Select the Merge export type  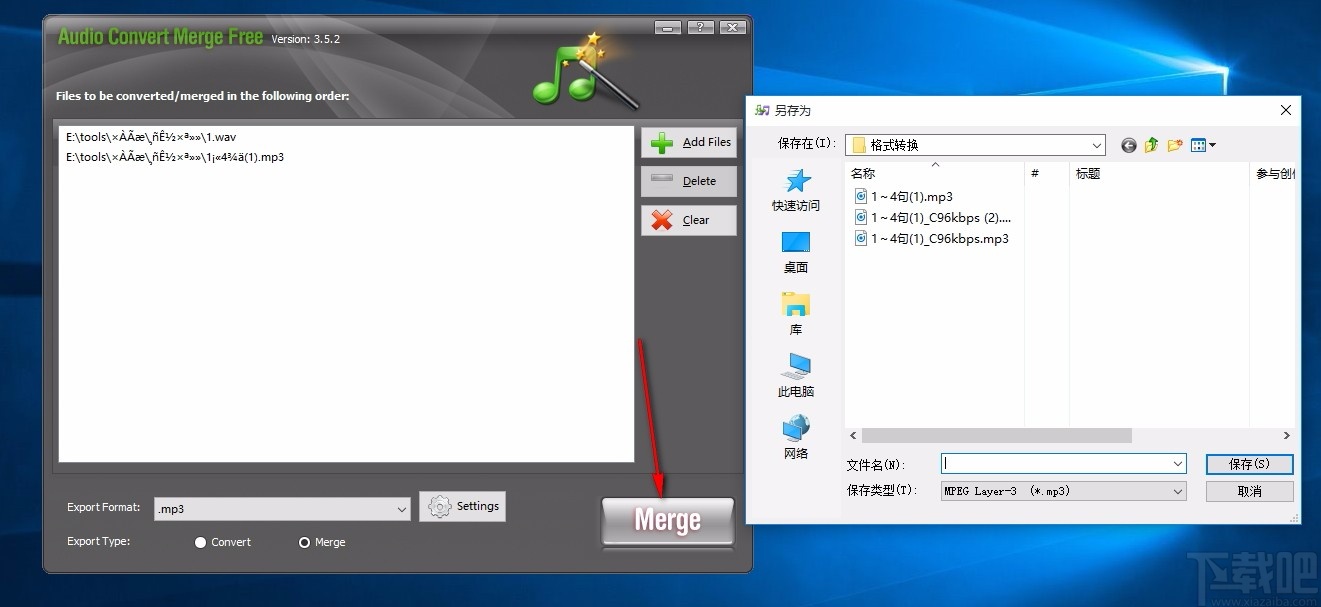pyautogui.click(x=304, y=542)
